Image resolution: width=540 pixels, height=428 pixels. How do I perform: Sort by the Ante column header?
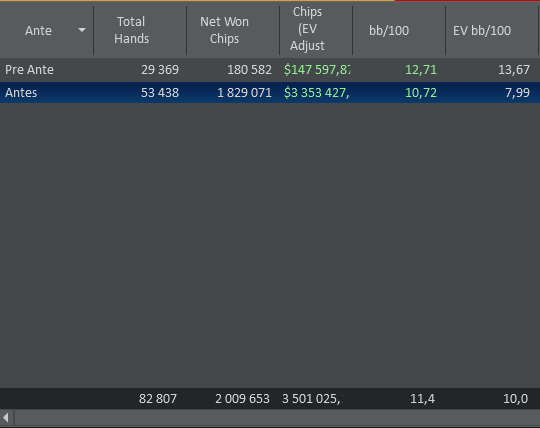pyautogui.click(x=38, y=31)
